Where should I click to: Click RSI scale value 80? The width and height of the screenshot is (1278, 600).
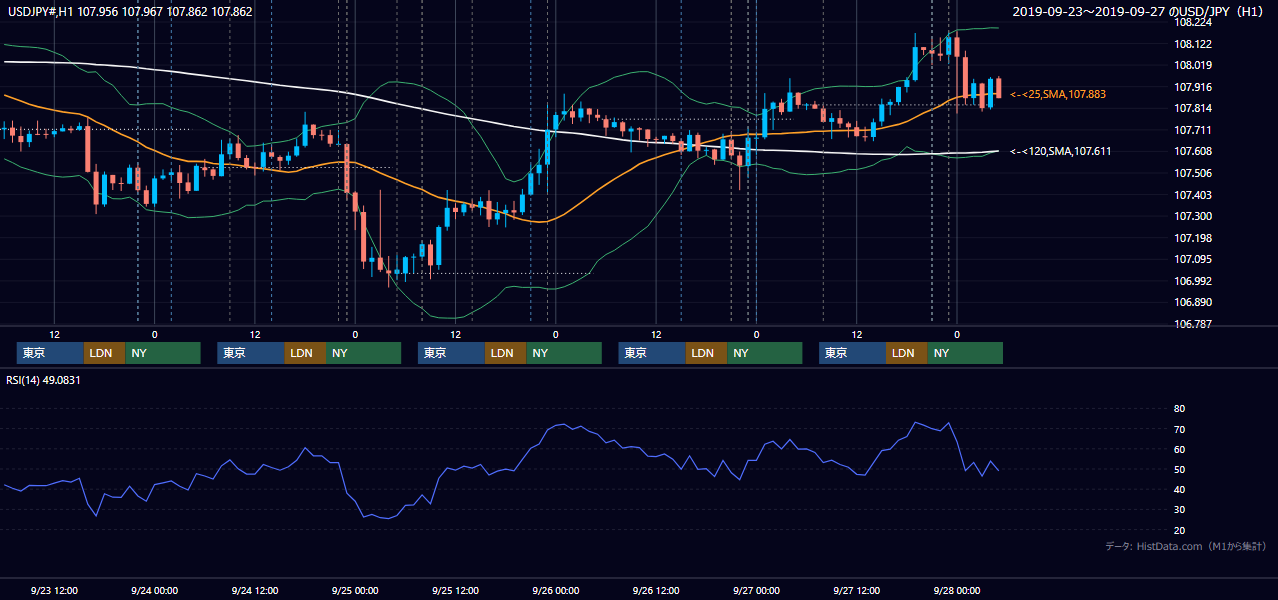point(1179,409)
